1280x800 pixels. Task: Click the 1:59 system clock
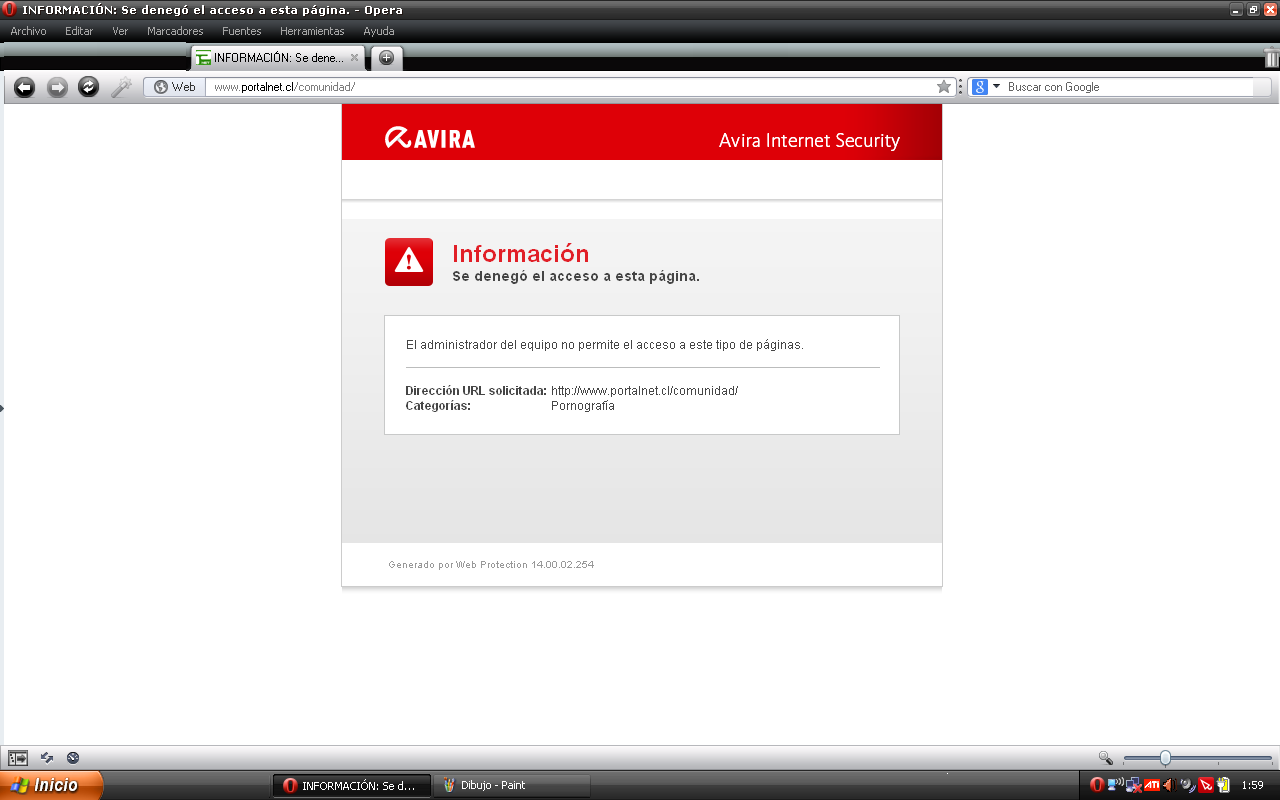(1252, 785)
